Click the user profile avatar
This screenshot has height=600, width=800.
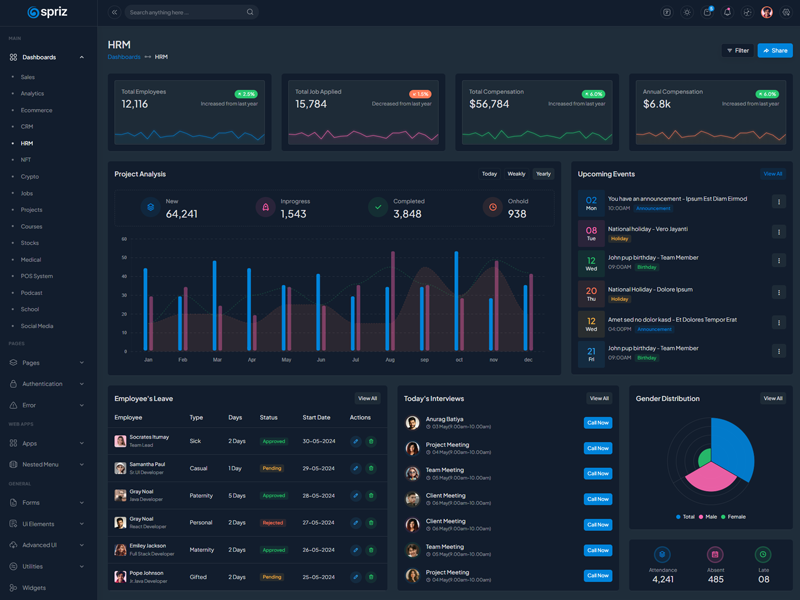pyautogui.click(x=767, y=12)
